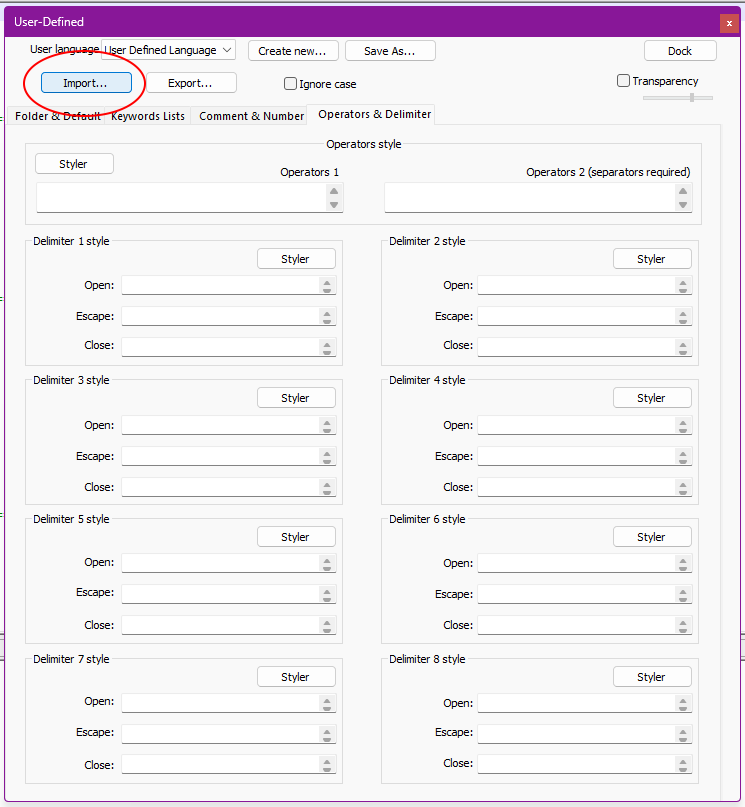Click the Operators 2 separators stepper
Image resolution: width=745 pixels, height=807 pixels.
(682, 197)
